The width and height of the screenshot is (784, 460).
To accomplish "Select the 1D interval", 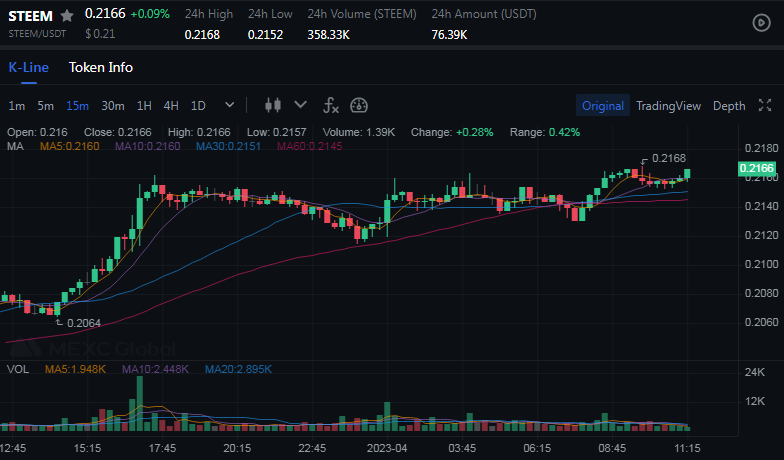I will click(198, 106).
